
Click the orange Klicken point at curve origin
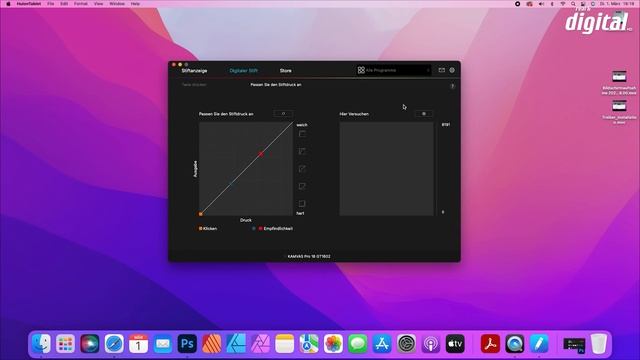[x=201, y=214]
